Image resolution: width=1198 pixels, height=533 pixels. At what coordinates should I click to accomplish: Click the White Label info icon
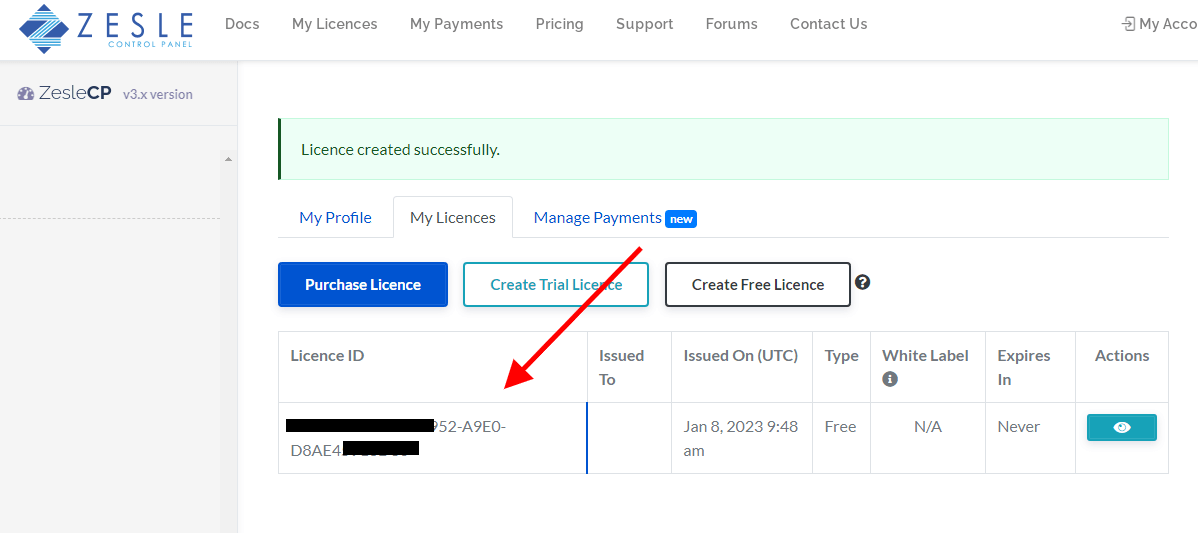click(890, 379)
